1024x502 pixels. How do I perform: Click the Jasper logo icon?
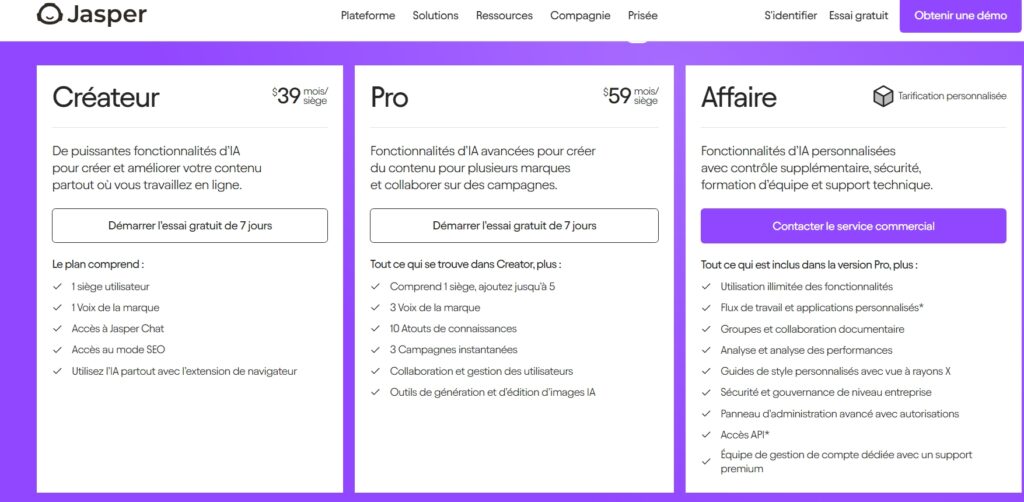pos(50,14)
